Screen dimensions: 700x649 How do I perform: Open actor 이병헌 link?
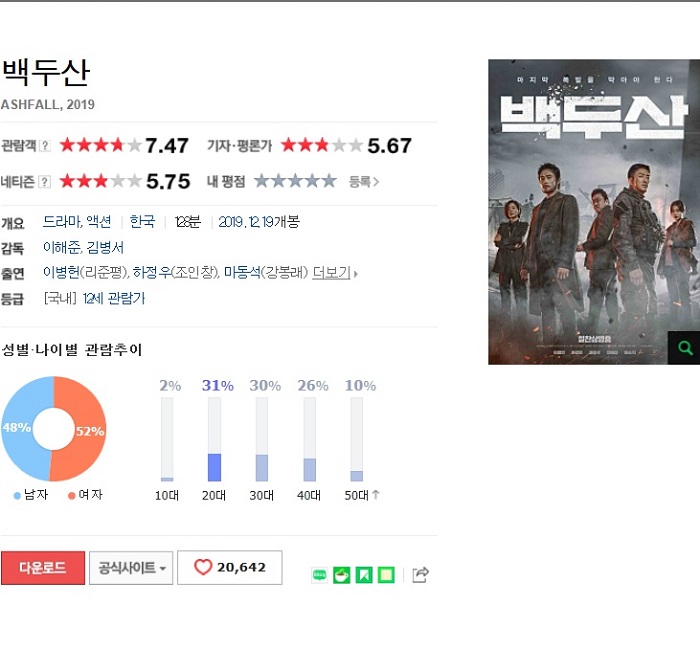[x=61, y=272]
